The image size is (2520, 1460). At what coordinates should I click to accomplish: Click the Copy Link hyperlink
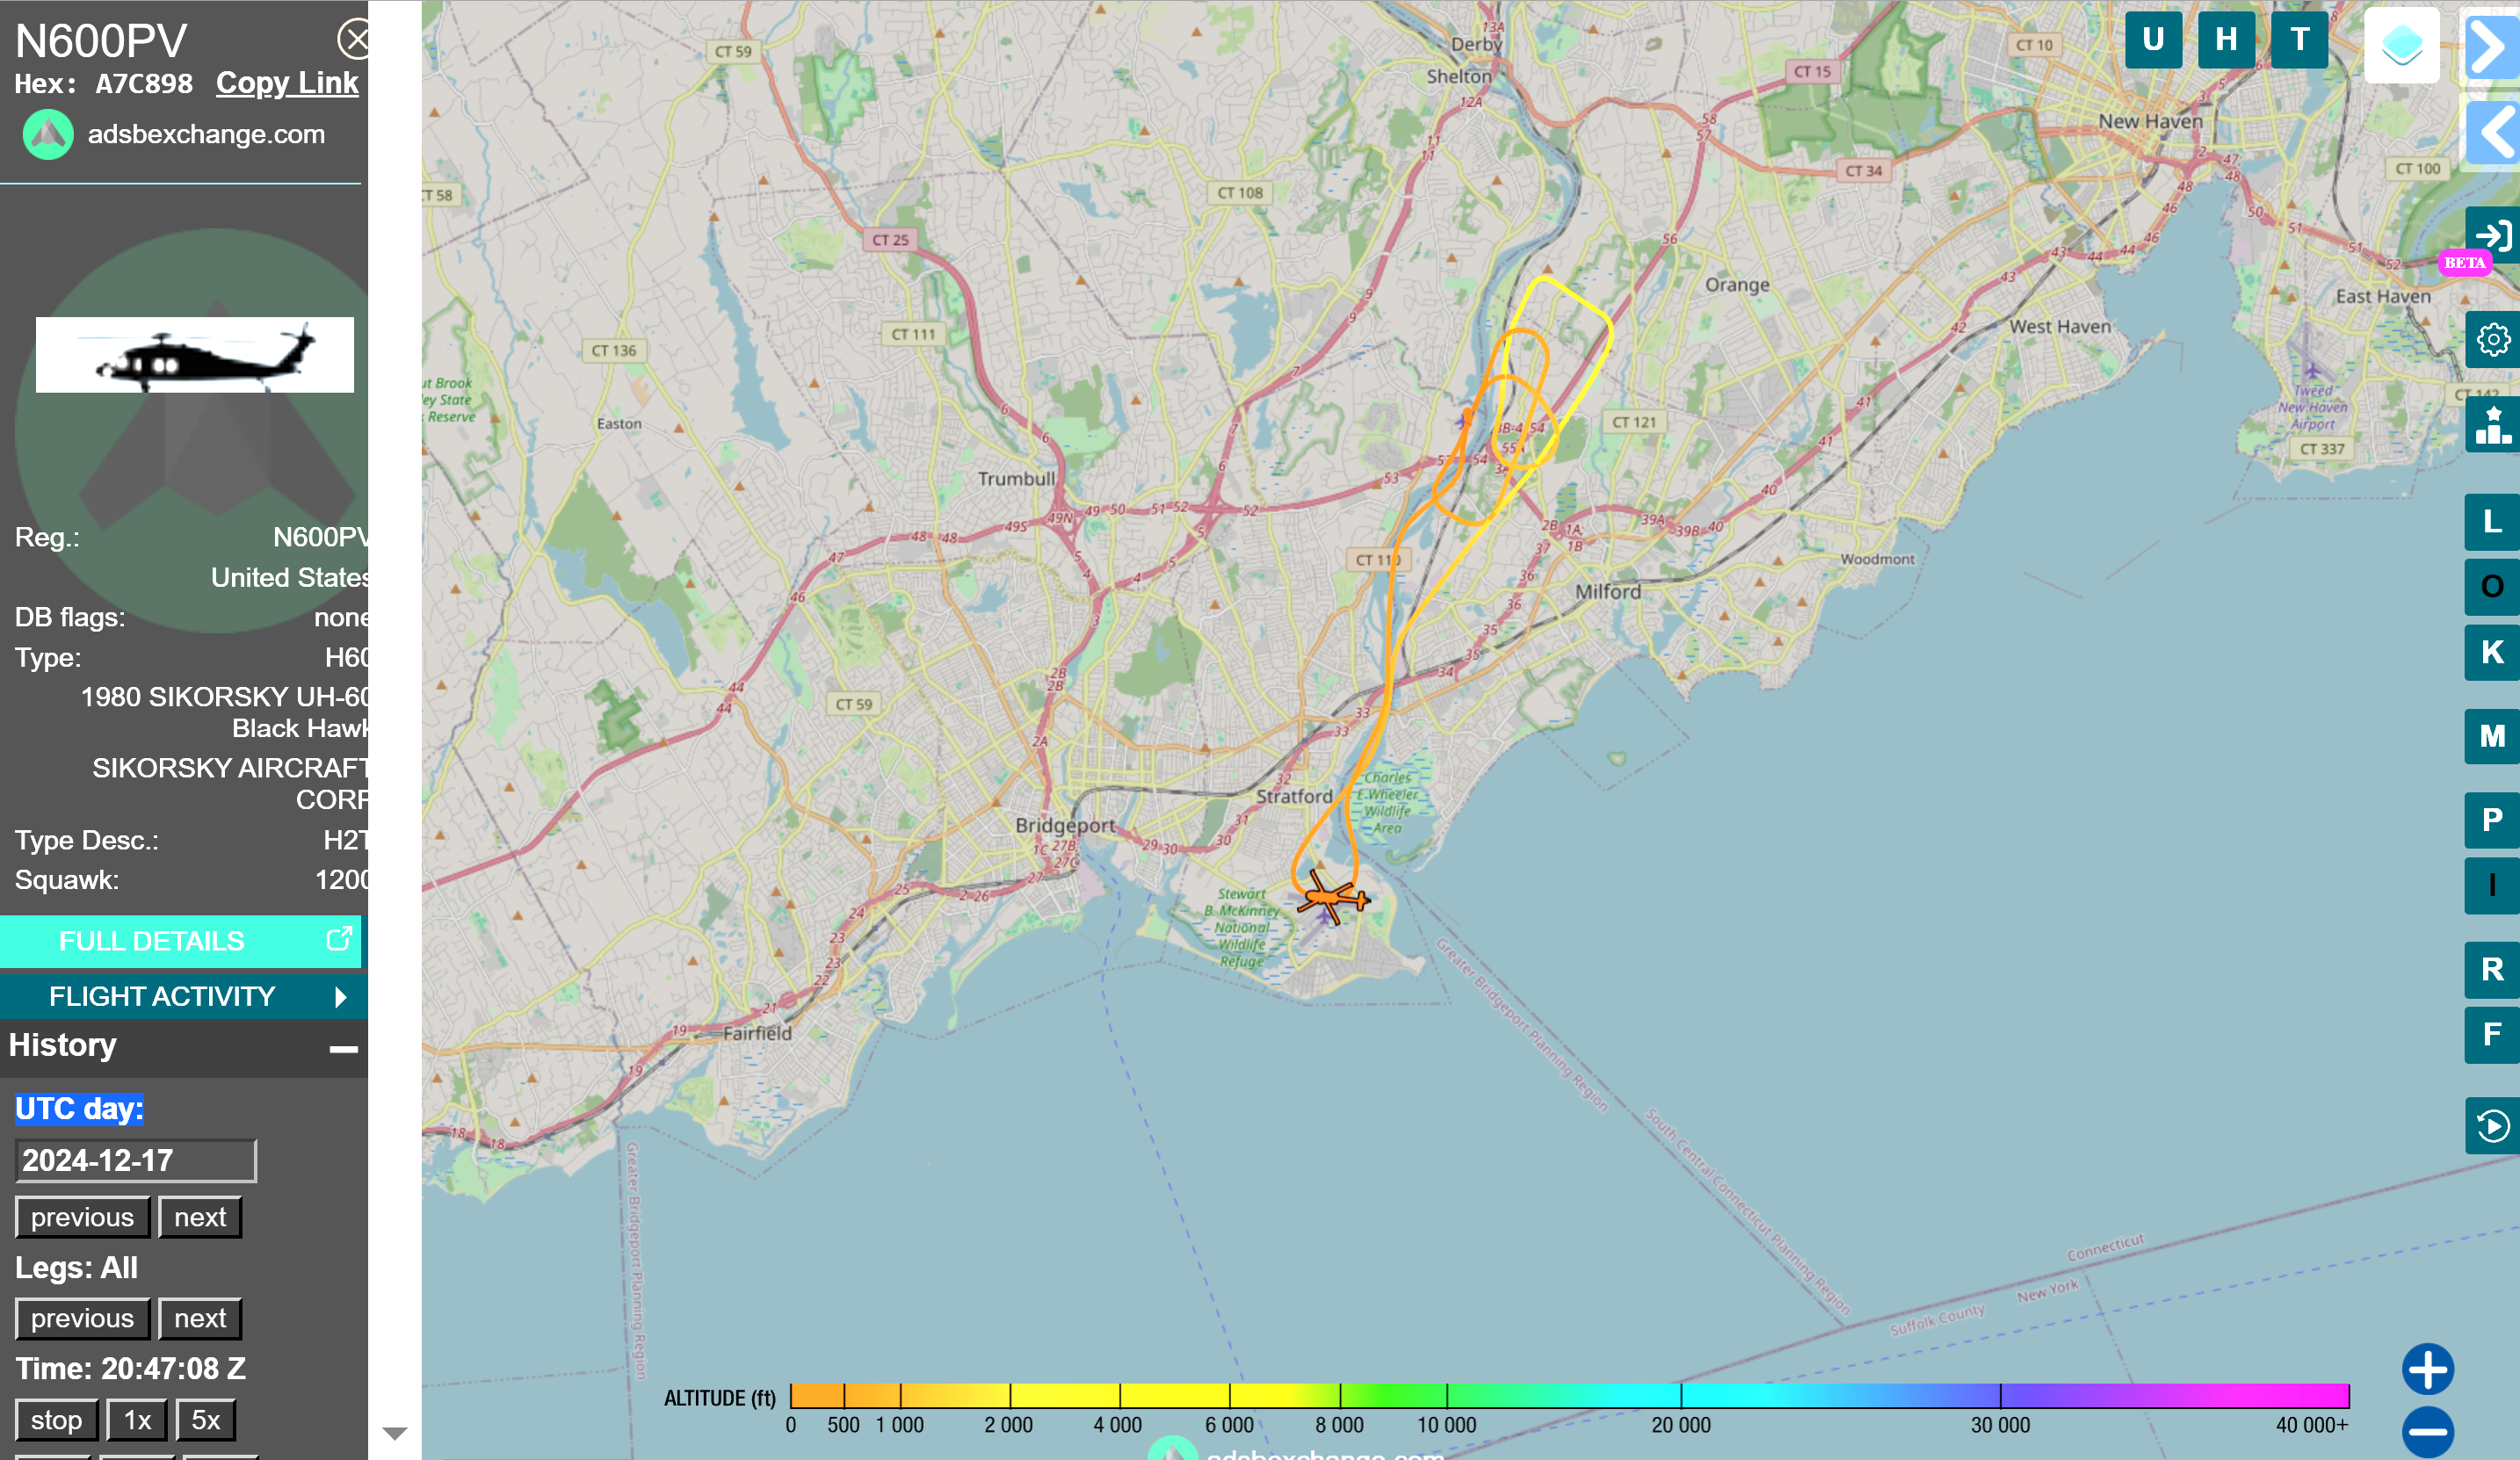click(287, 83)
